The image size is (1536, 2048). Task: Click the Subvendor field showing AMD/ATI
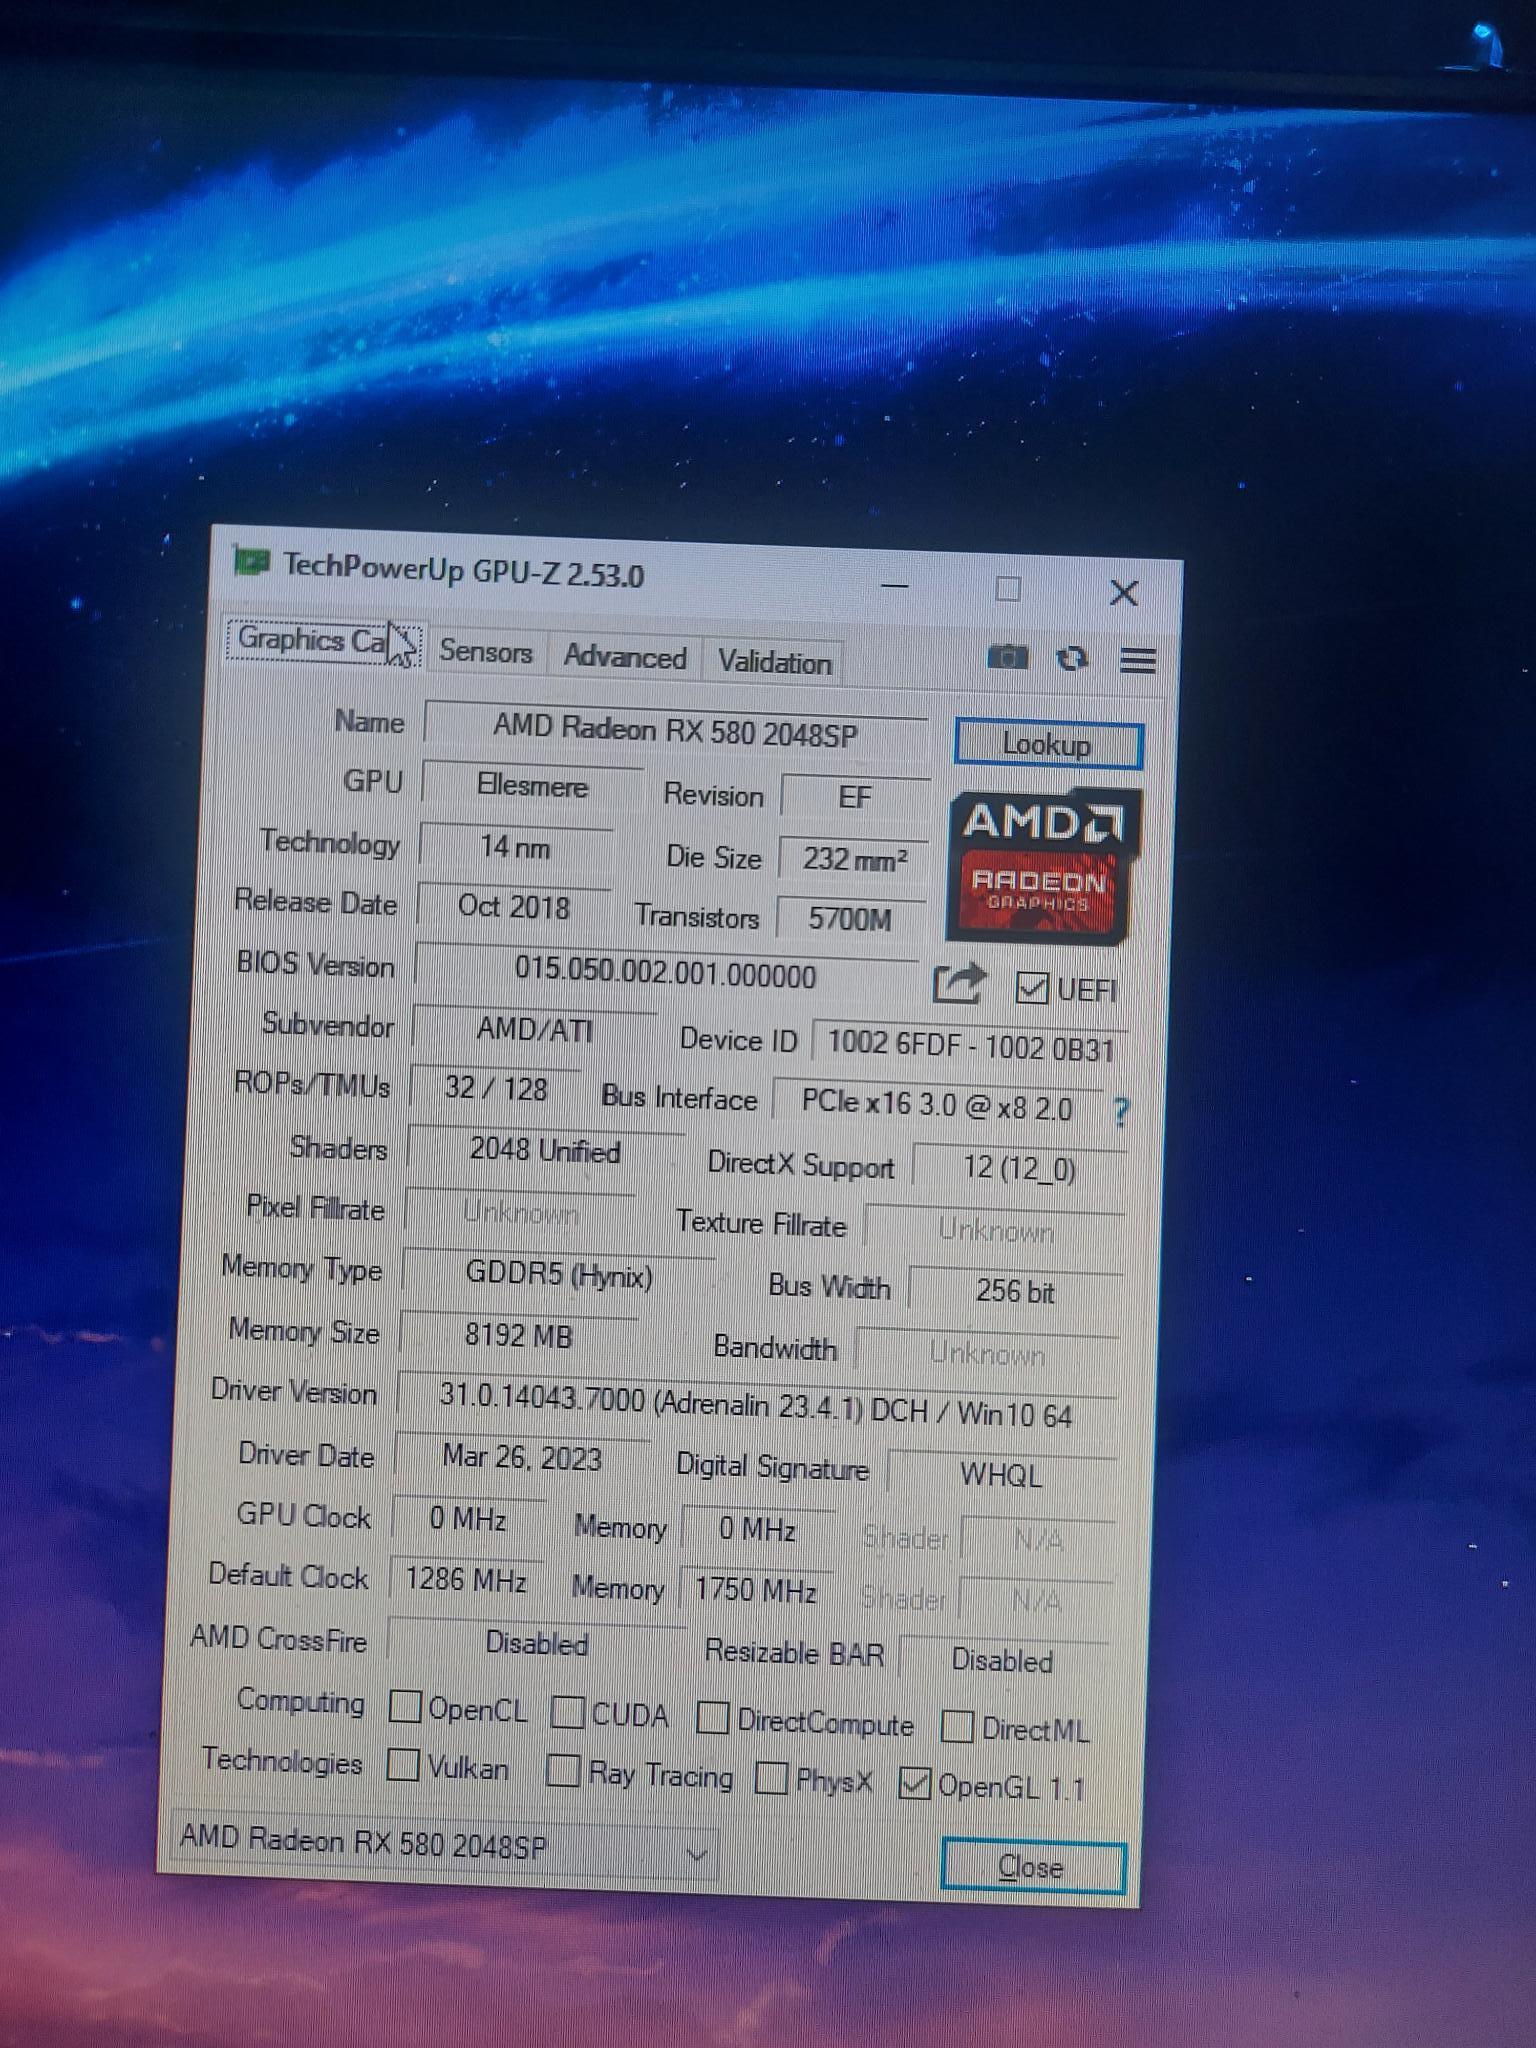[x=535, y=1029]
